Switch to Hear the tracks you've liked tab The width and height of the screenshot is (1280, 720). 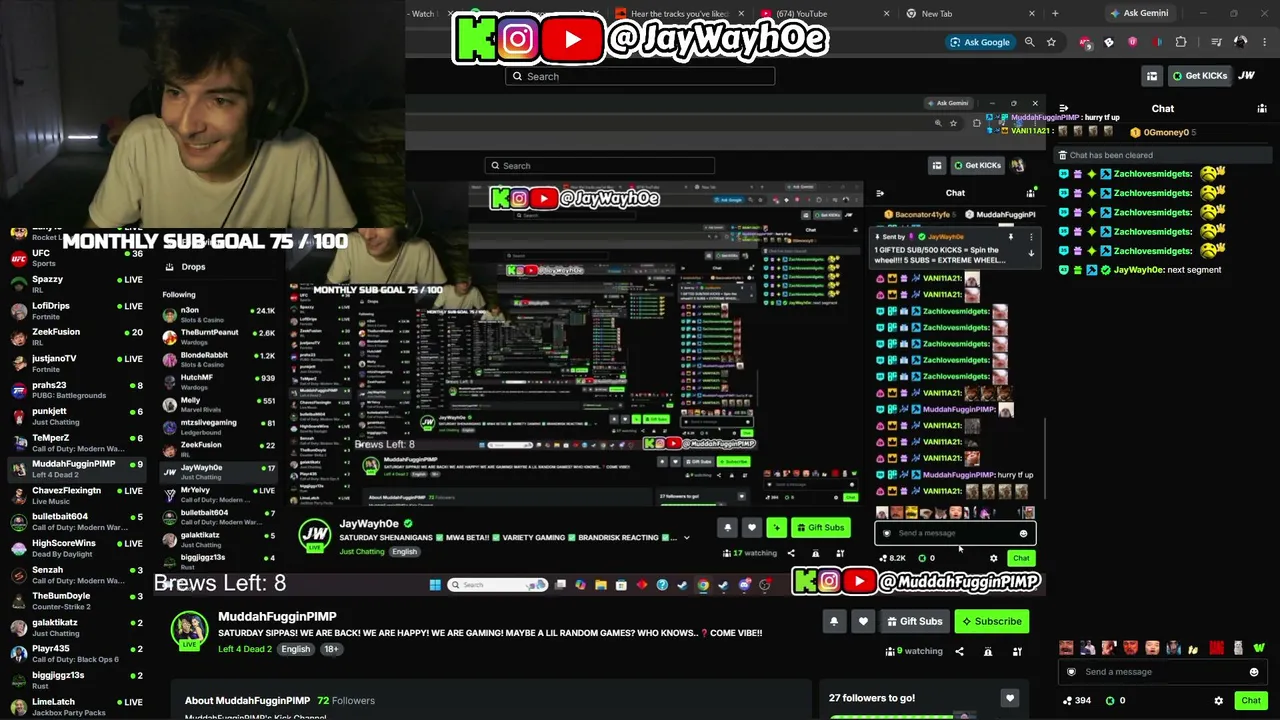pyautogui.click(x=680, y=14)
